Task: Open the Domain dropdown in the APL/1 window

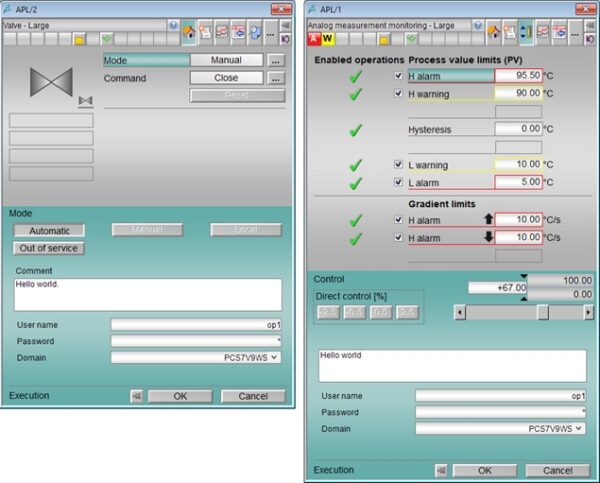Action: 579,429
